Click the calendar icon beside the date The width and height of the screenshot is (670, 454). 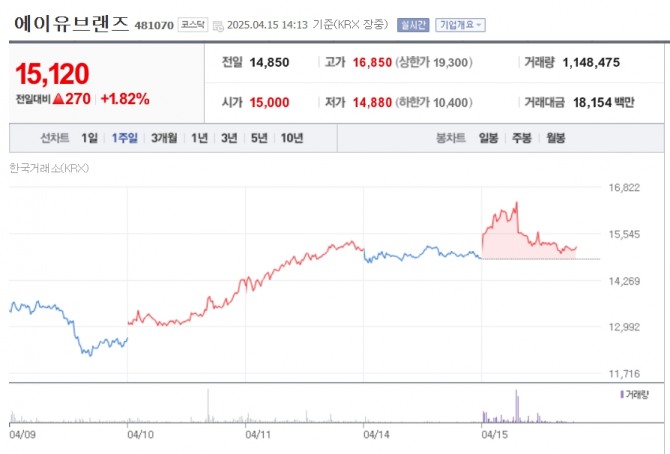click(x=218, y=26)
